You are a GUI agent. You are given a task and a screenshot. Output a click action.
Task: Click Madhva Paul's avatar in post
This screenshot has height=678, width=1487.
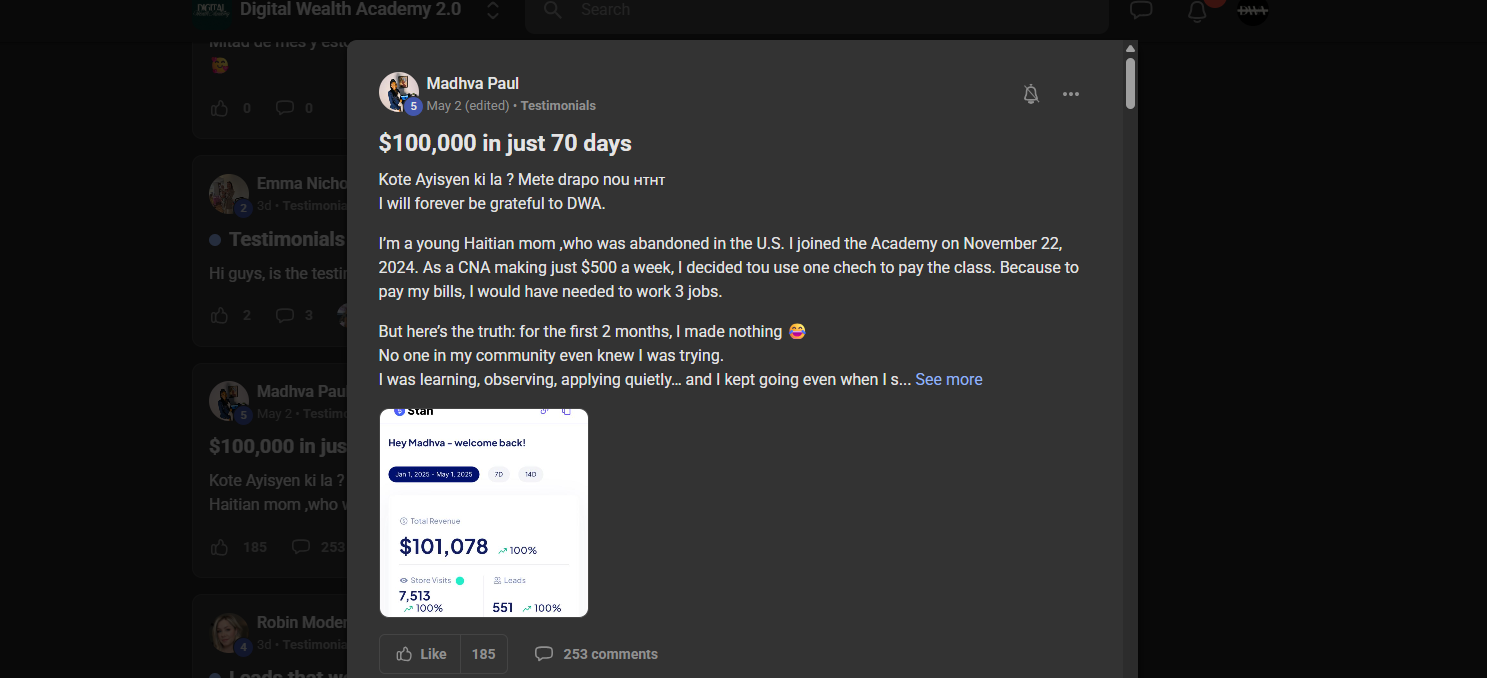point(398,91)
